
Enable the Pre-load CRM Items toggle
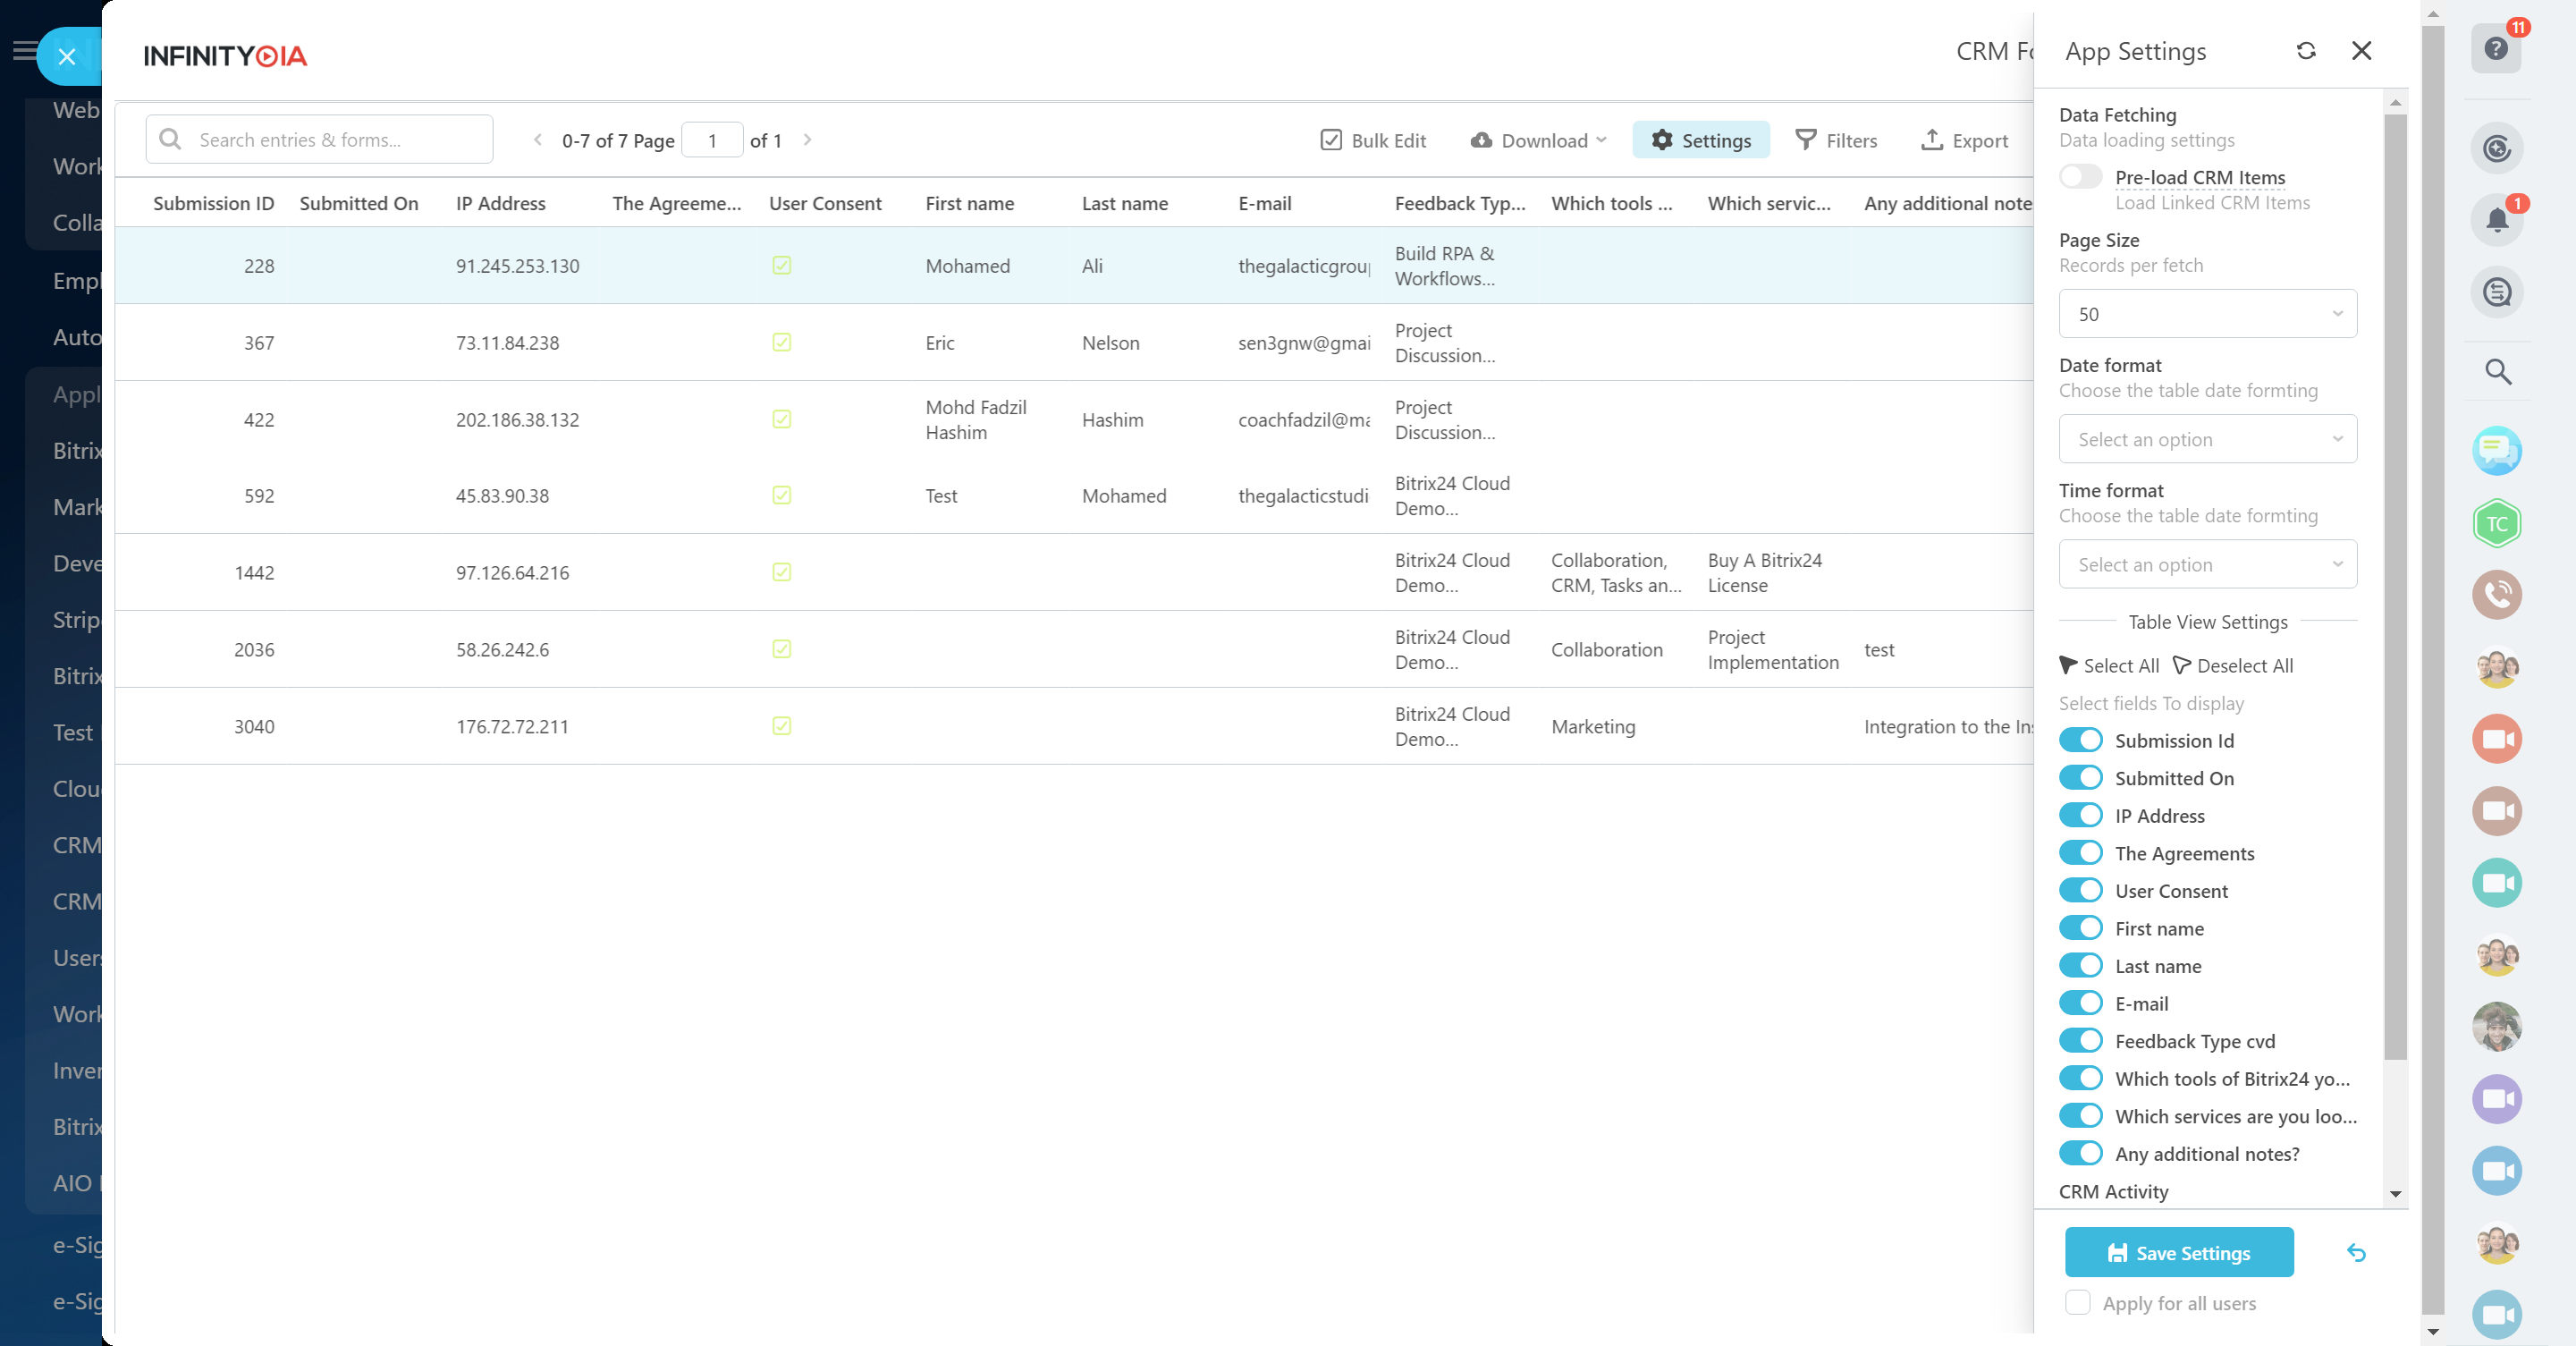pyautogui.click(x=2081, y=177)
